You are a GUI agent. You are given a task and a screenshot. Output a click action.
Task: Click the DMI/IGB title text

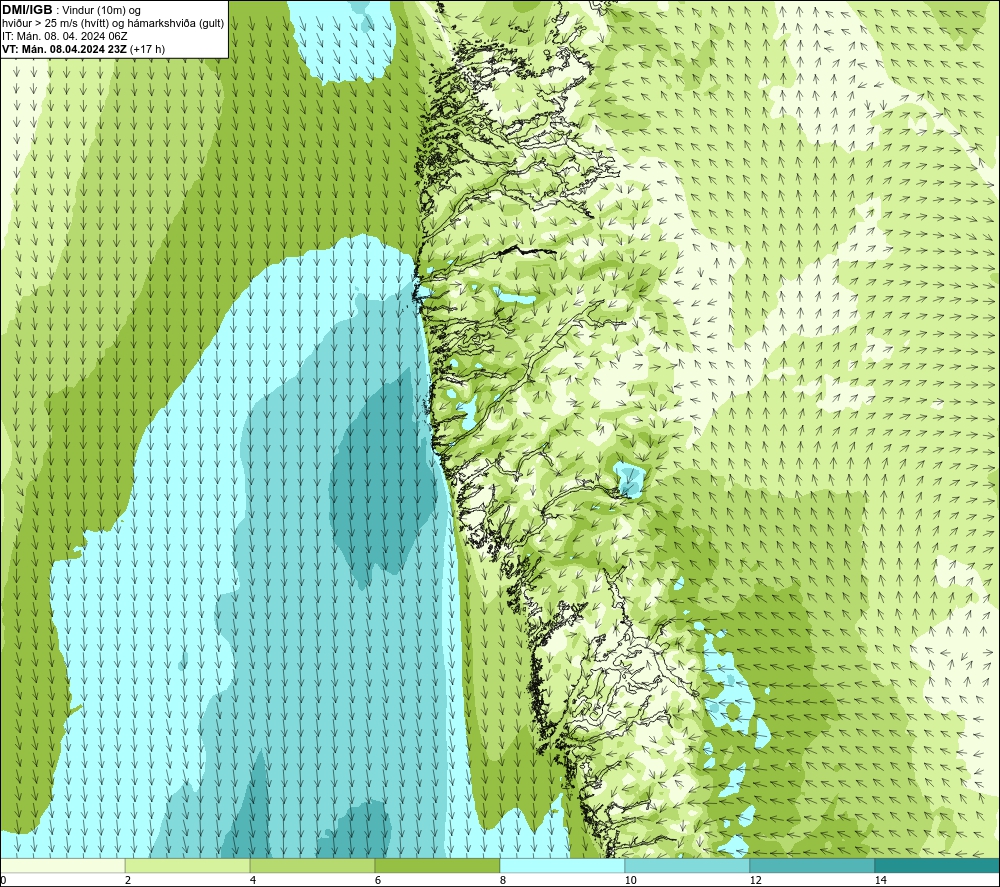(x=27, y=10)
